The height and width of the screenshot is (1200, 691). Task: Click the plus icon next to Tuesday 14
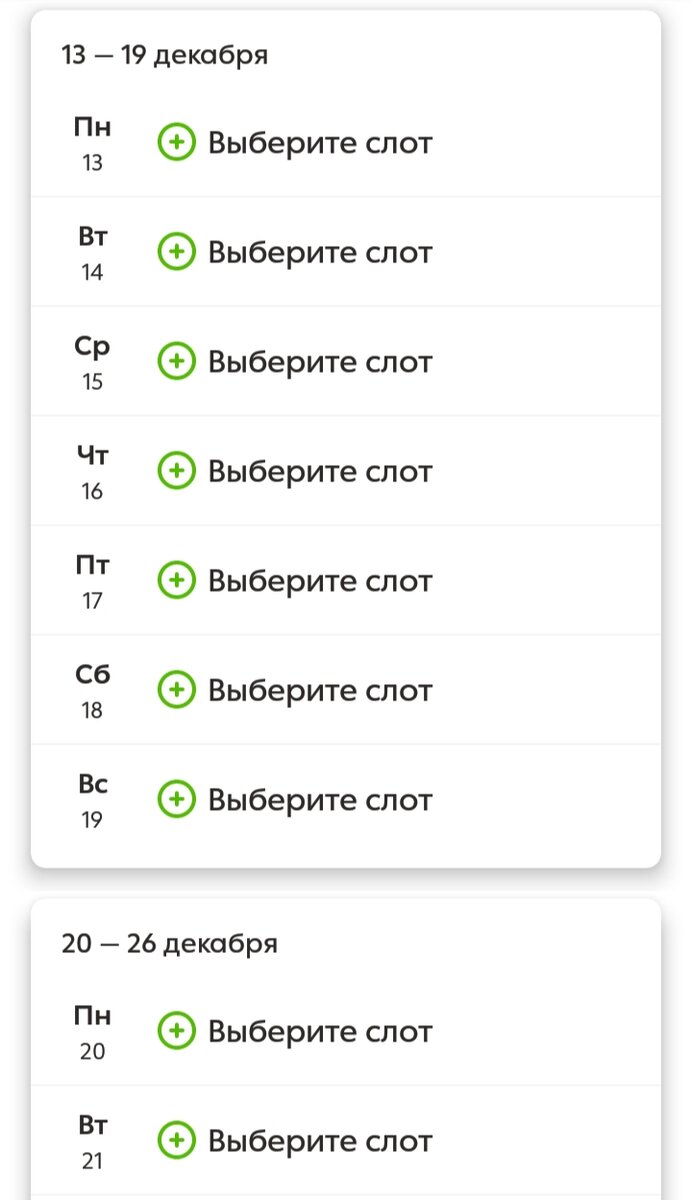pos(178,252)
